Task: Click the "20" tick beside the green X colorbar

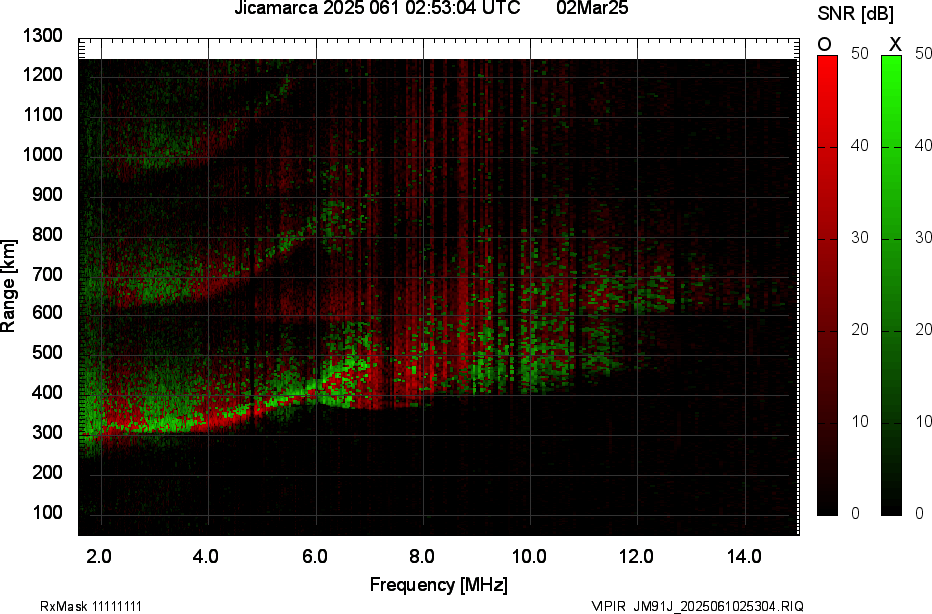Action: click(923, 329)
